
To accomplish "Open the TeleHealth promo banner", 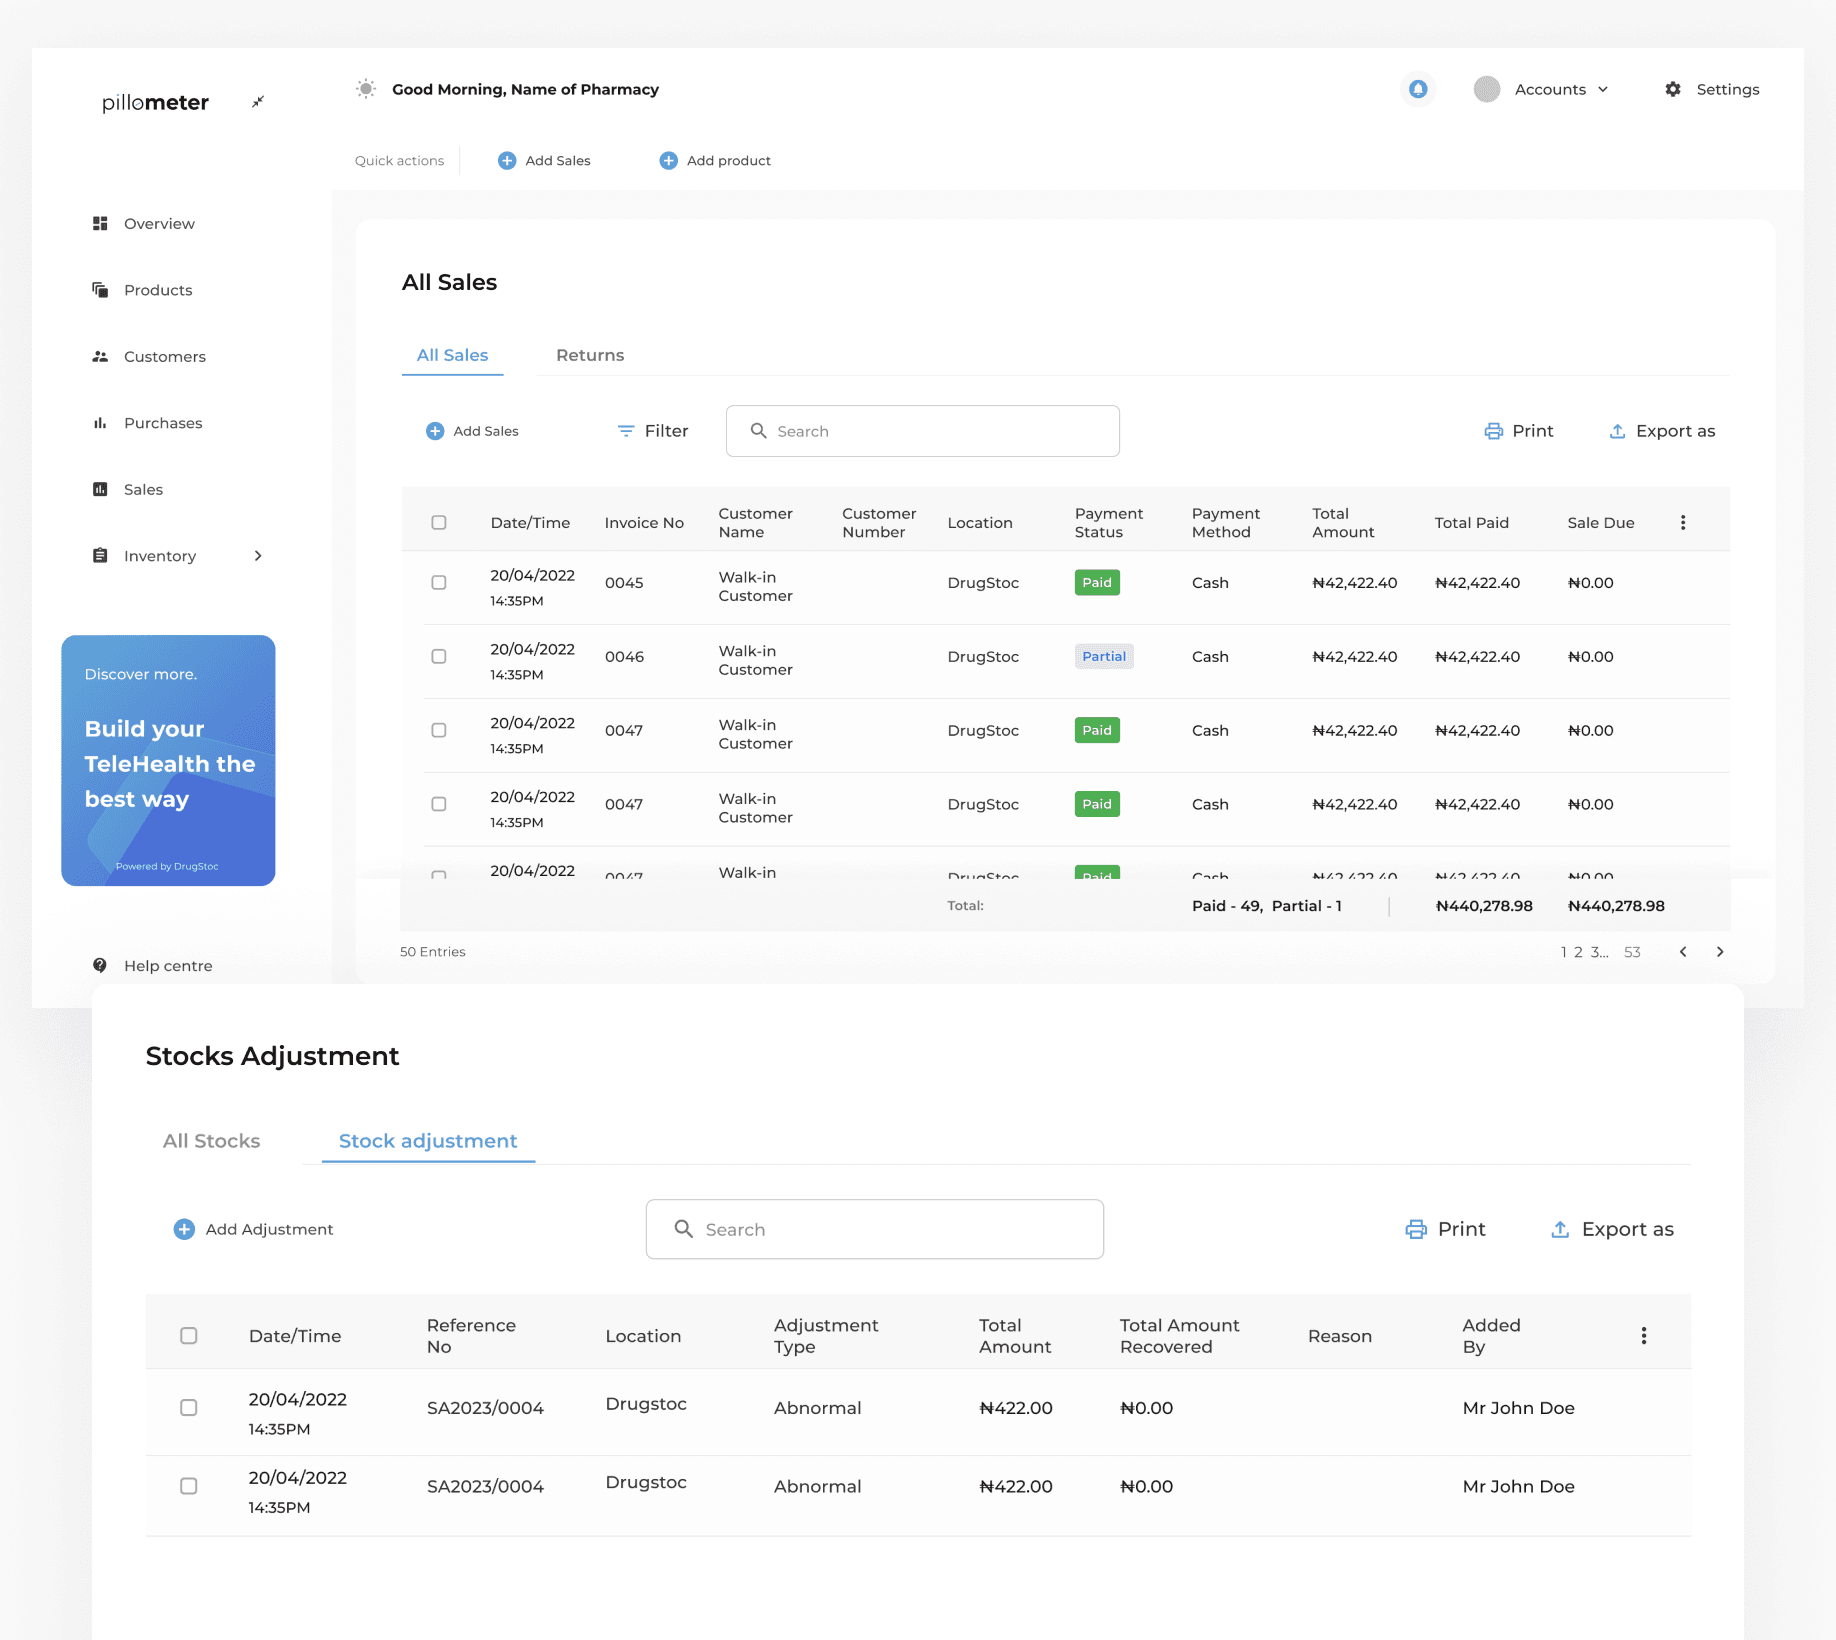I will click(168, 760).
